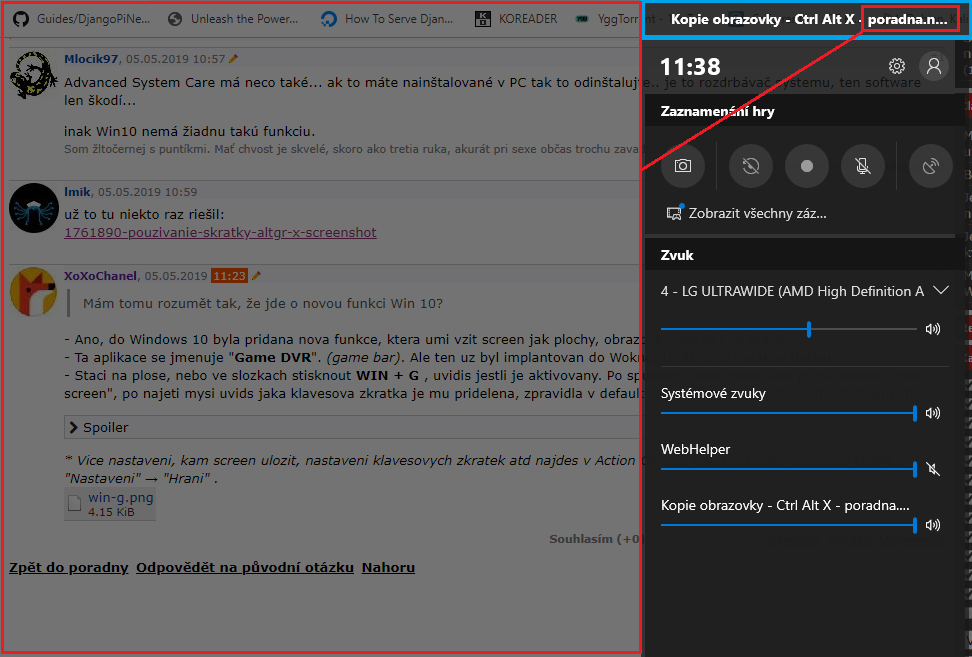Mute the LG ULTRAWIDE master volume speaker

[933, 329]
